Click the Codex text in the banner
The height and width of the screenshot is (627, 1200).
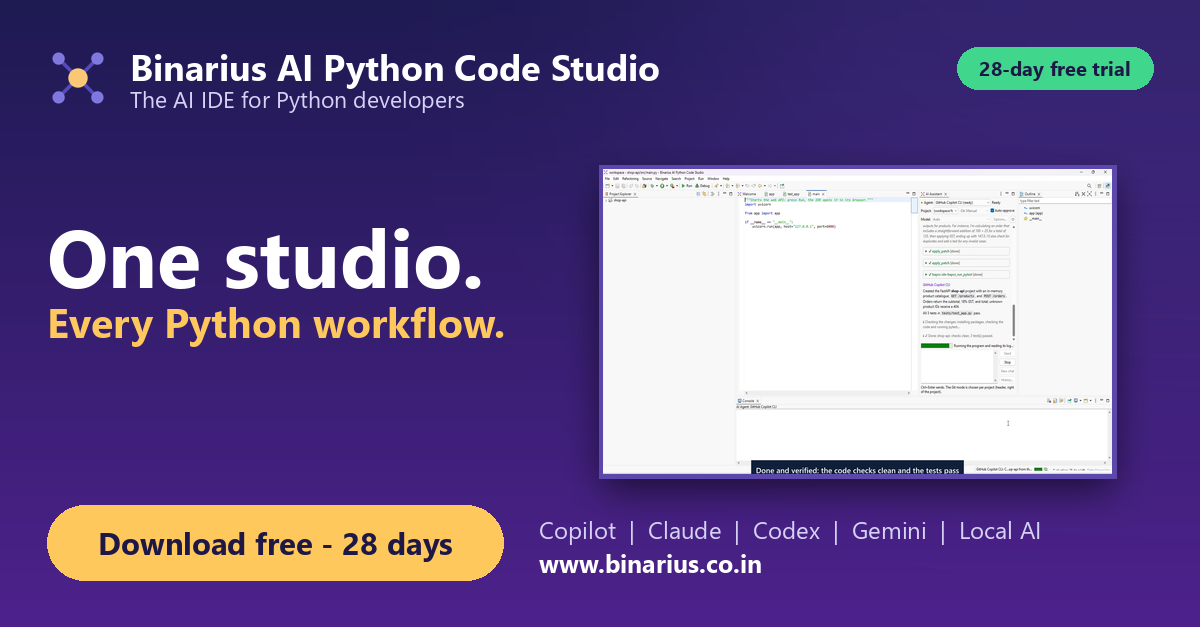[786, 531]
